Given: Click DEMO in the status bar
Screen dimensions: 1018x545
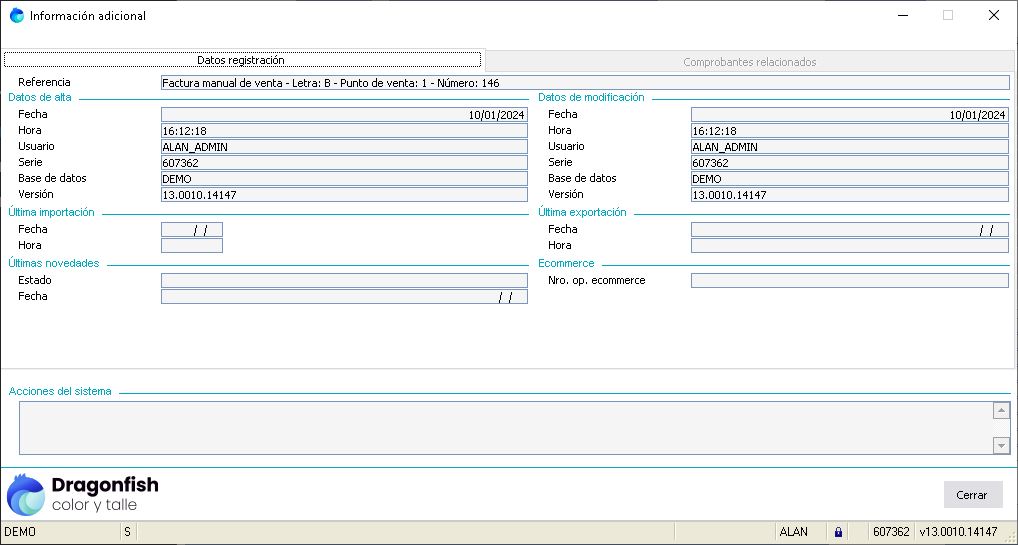Looking at the screenshot, I should [20, 532].
